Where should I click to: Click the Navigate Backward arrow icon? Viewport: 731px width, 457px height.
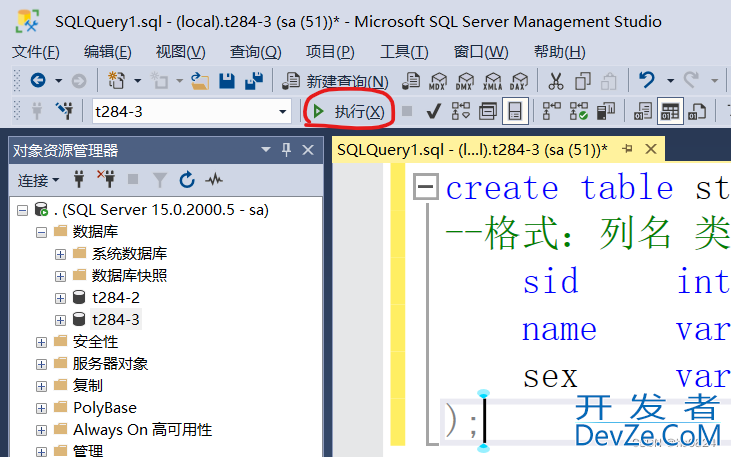[x=38, y=81]
